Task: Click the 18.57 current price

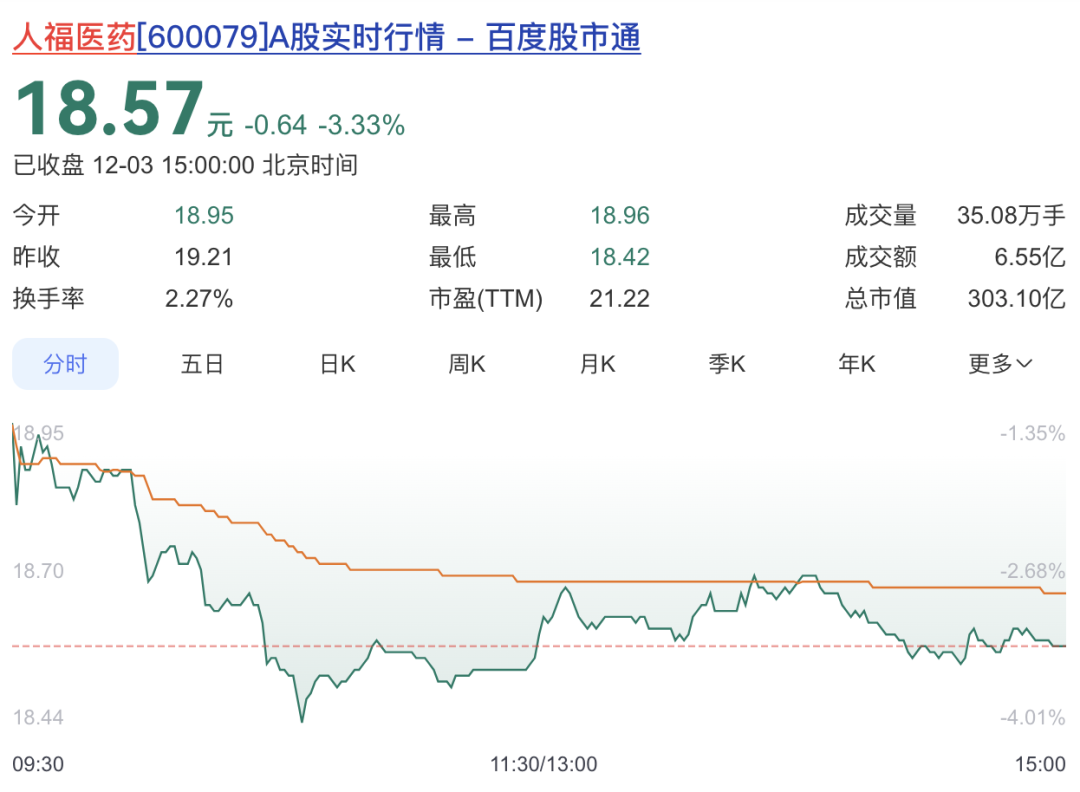Action: 110,109
